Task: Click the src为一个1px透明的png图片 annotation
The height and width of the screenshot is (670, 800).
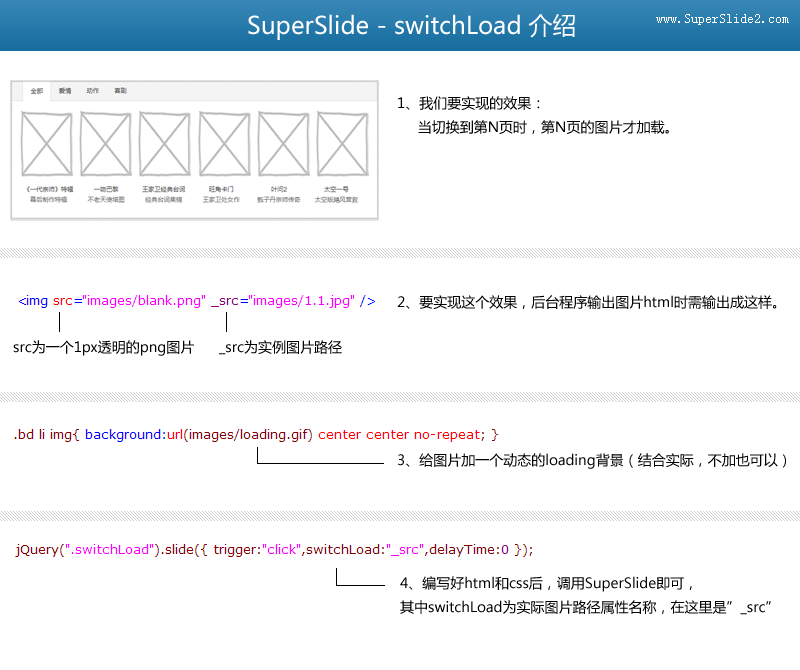Action: [104, 348]
